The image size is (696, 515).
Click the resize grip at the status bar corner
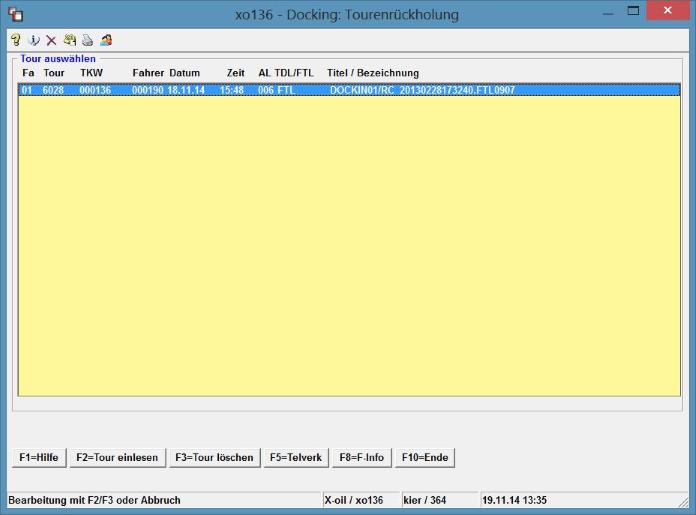point(684,502)
